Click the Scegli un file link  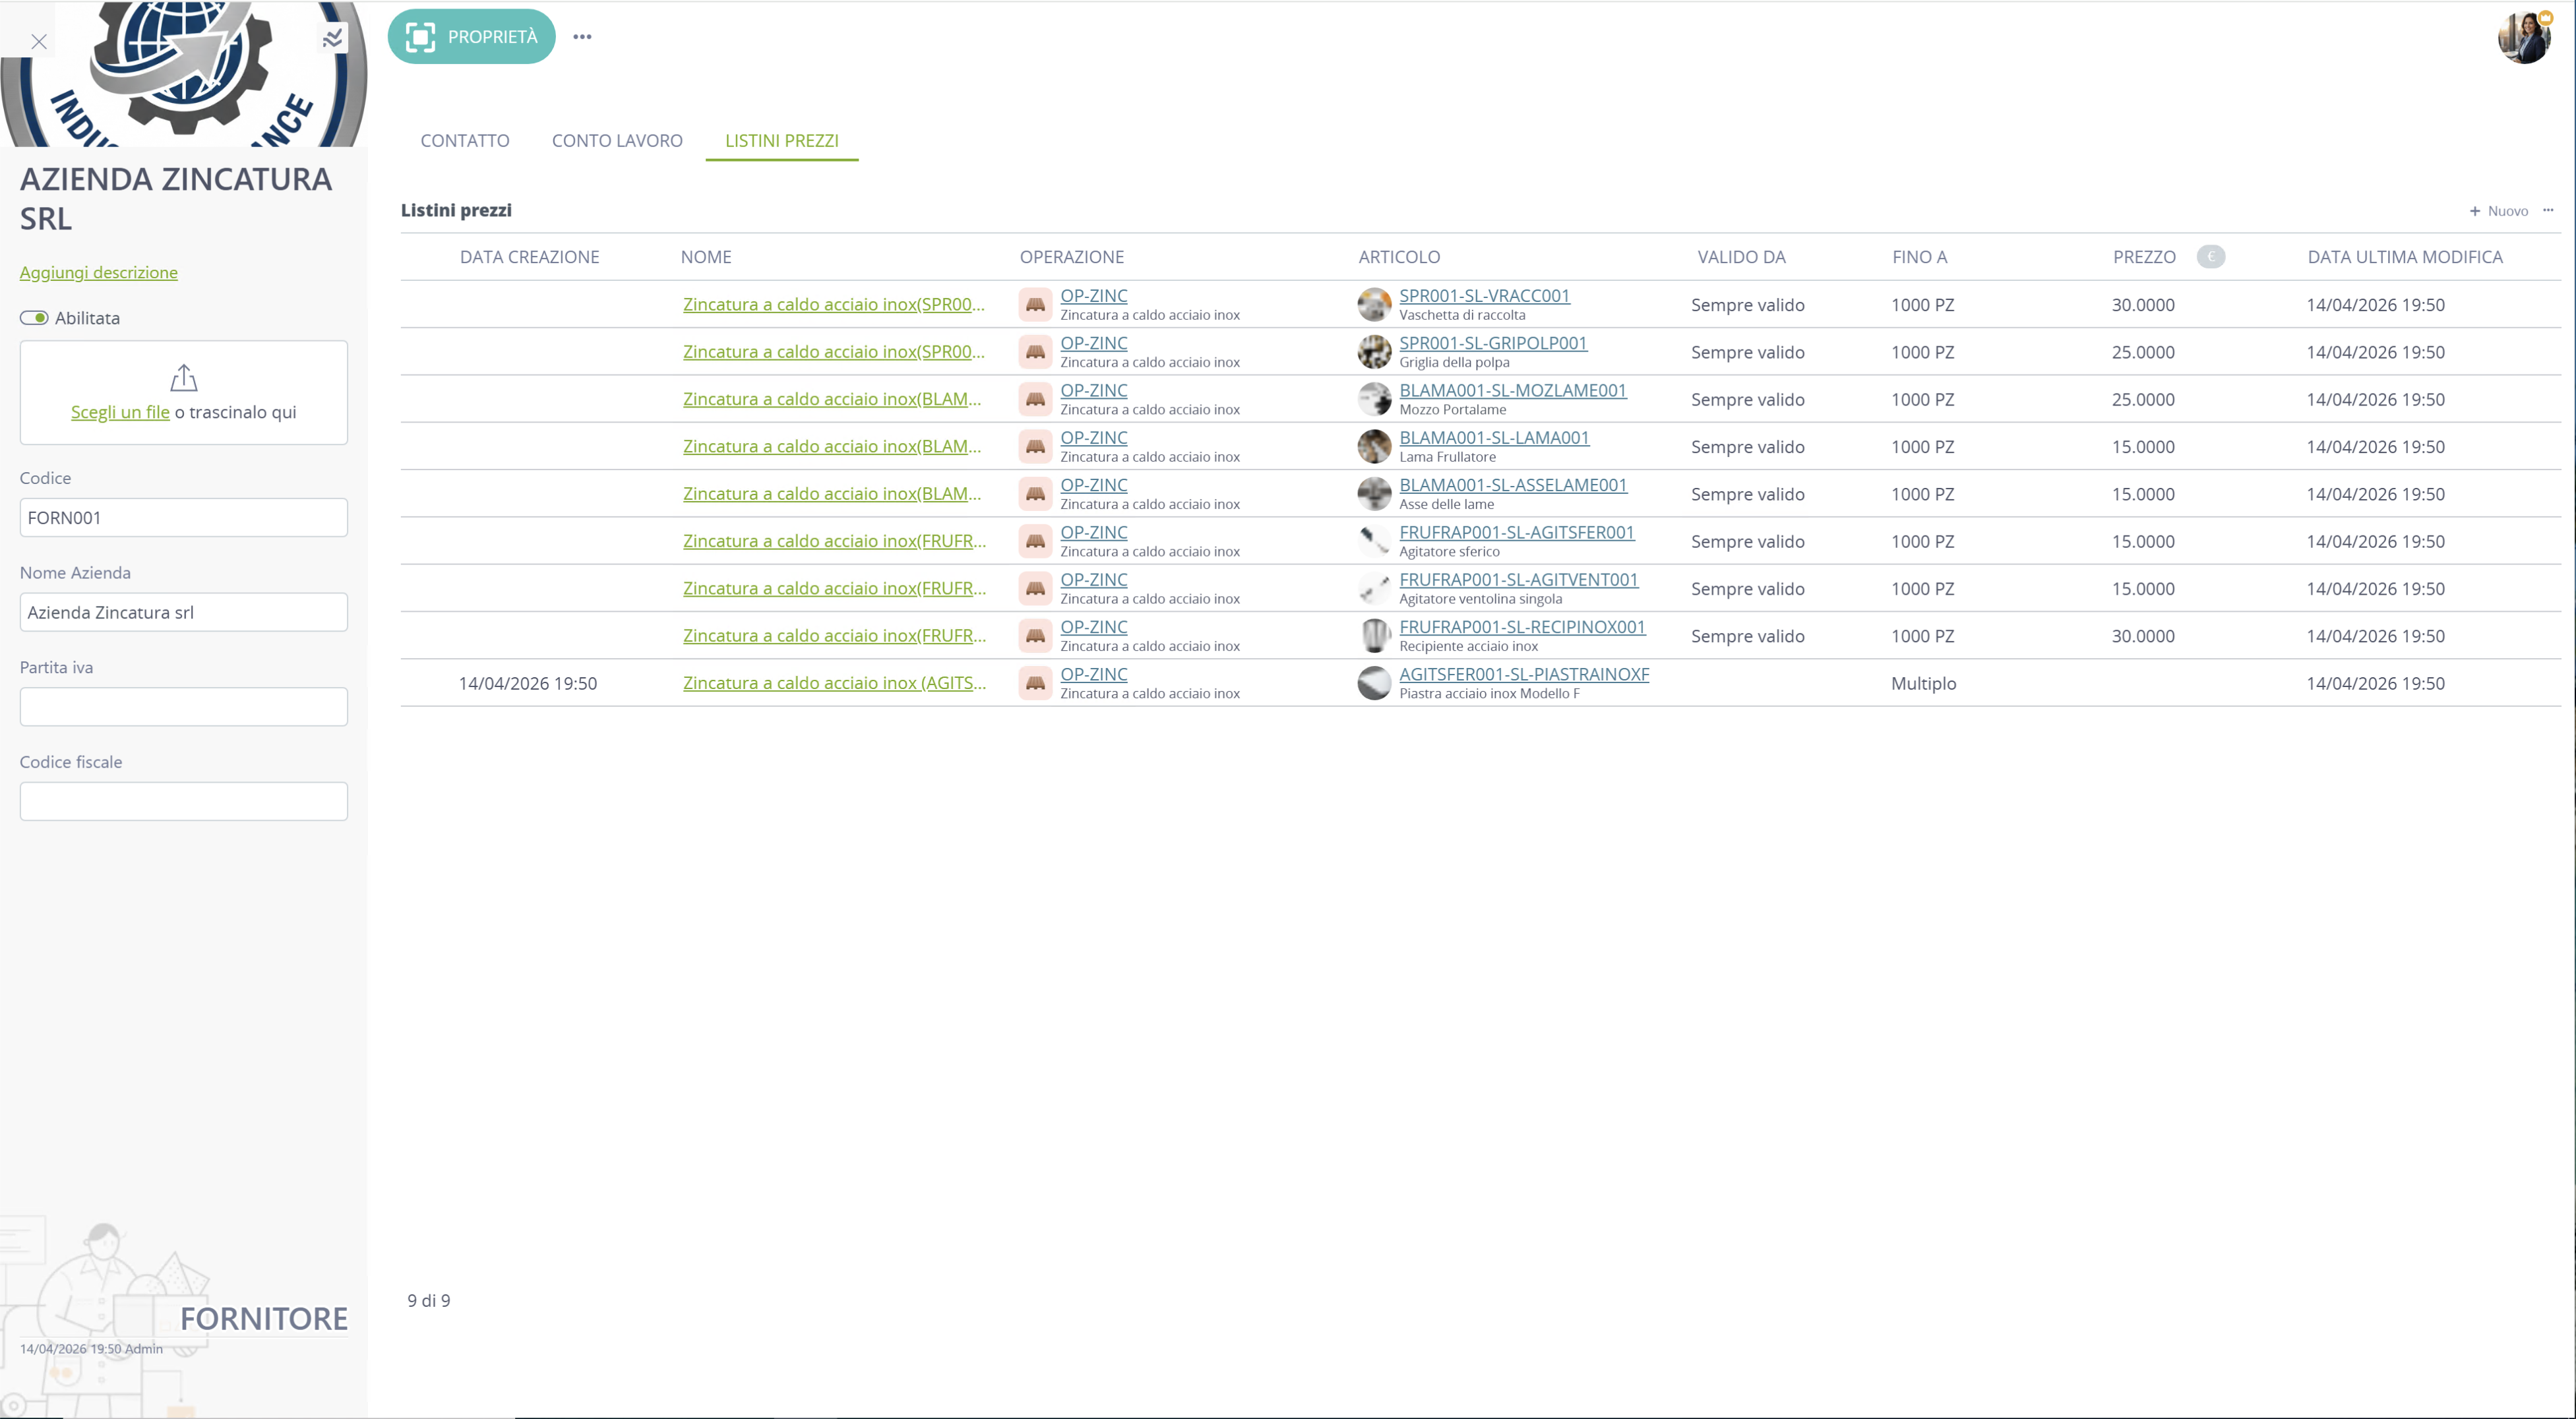click(120, 412)
